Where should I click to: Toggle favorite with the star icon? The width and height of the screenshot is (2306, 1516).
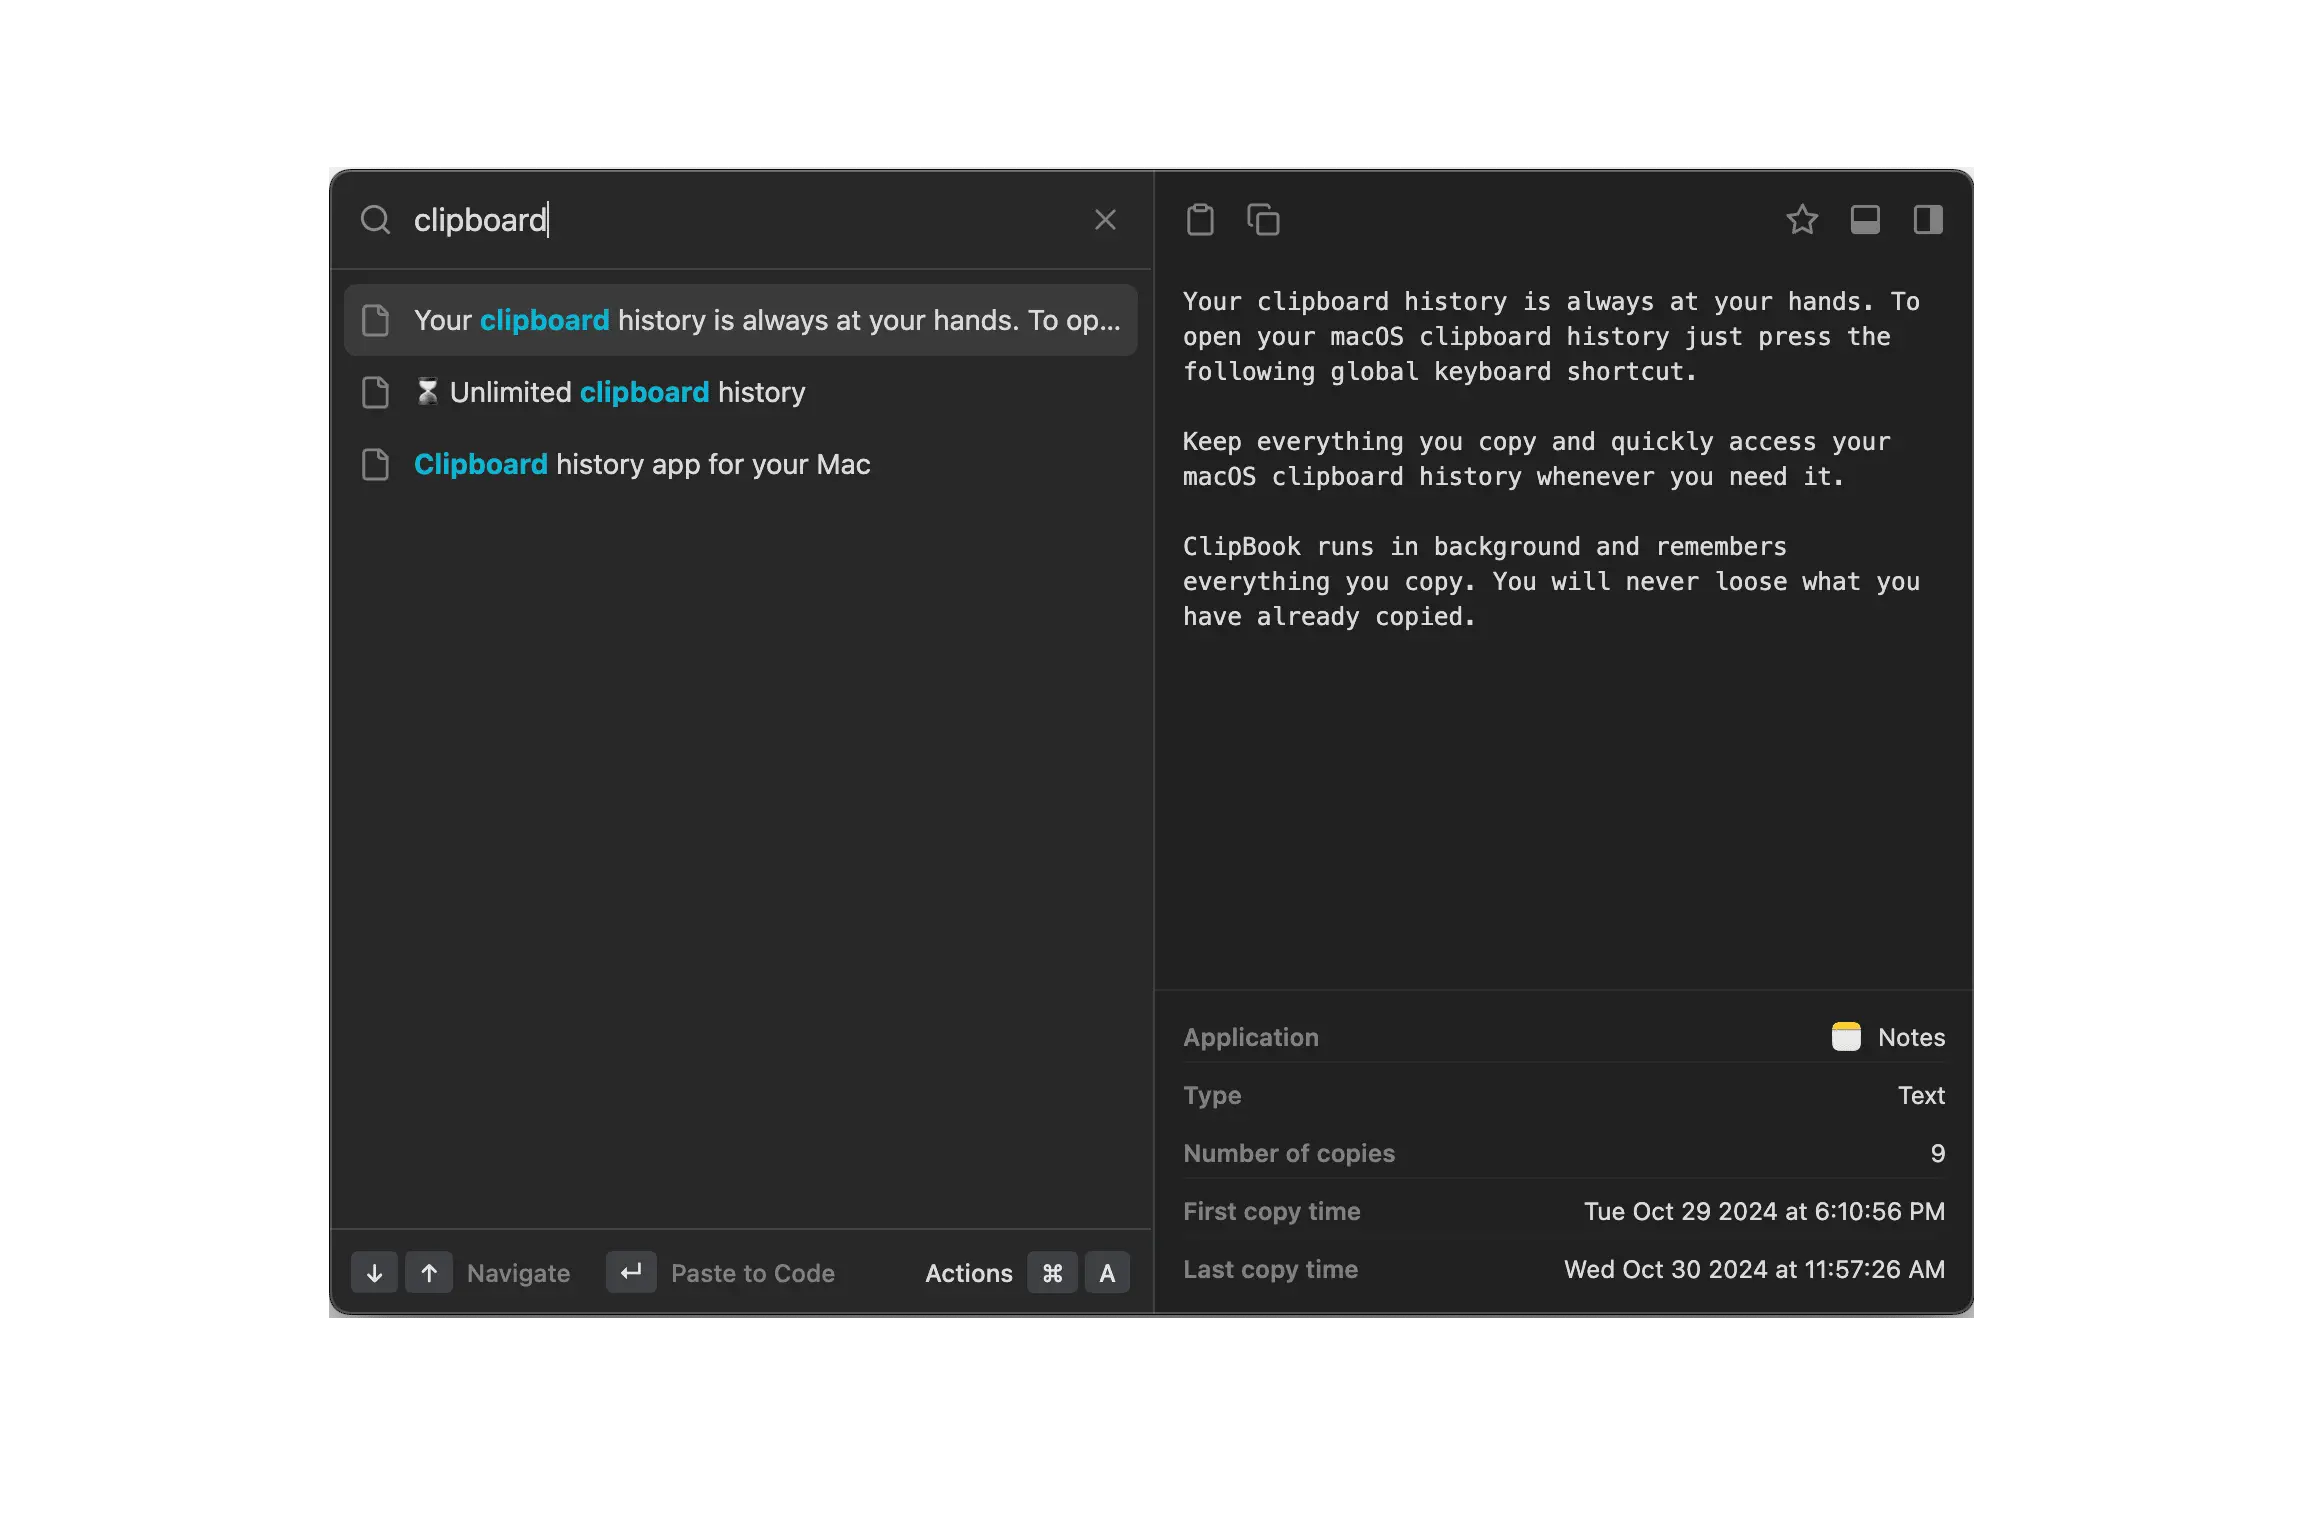pos(1802,219)
